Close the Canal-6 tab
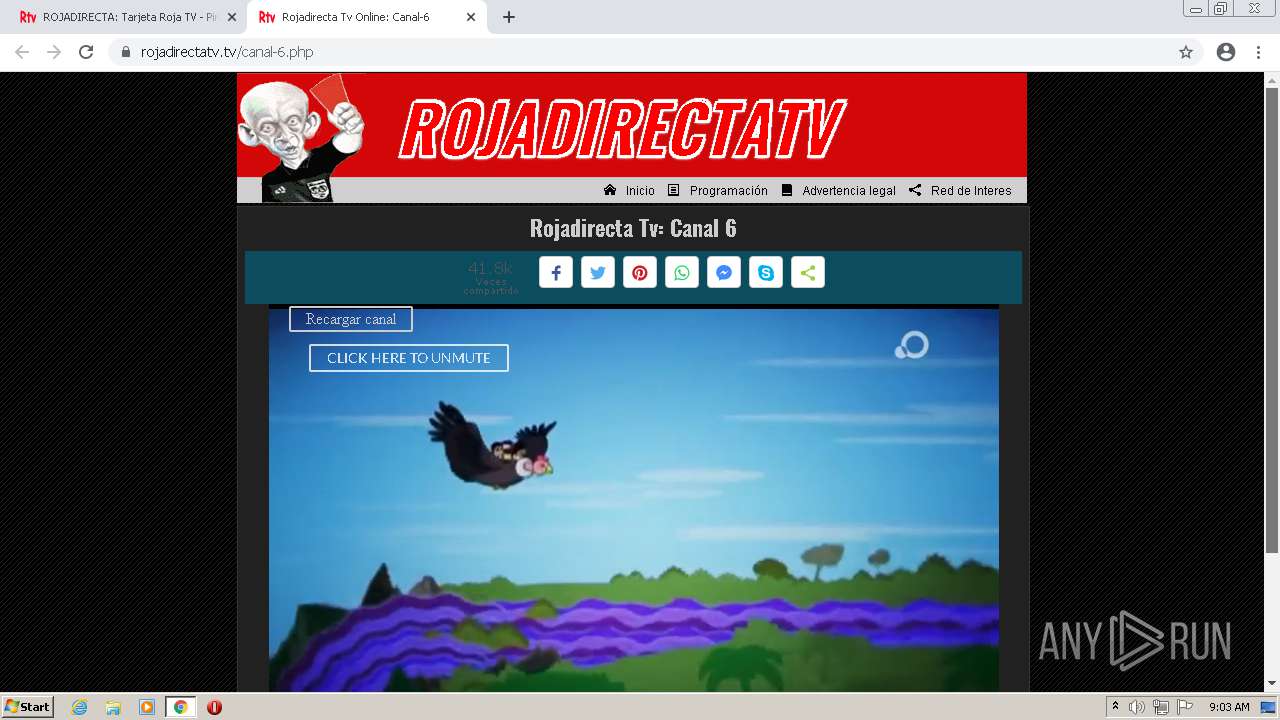The width and height of the screenshot is (1280, 720). tap(471, 17)
